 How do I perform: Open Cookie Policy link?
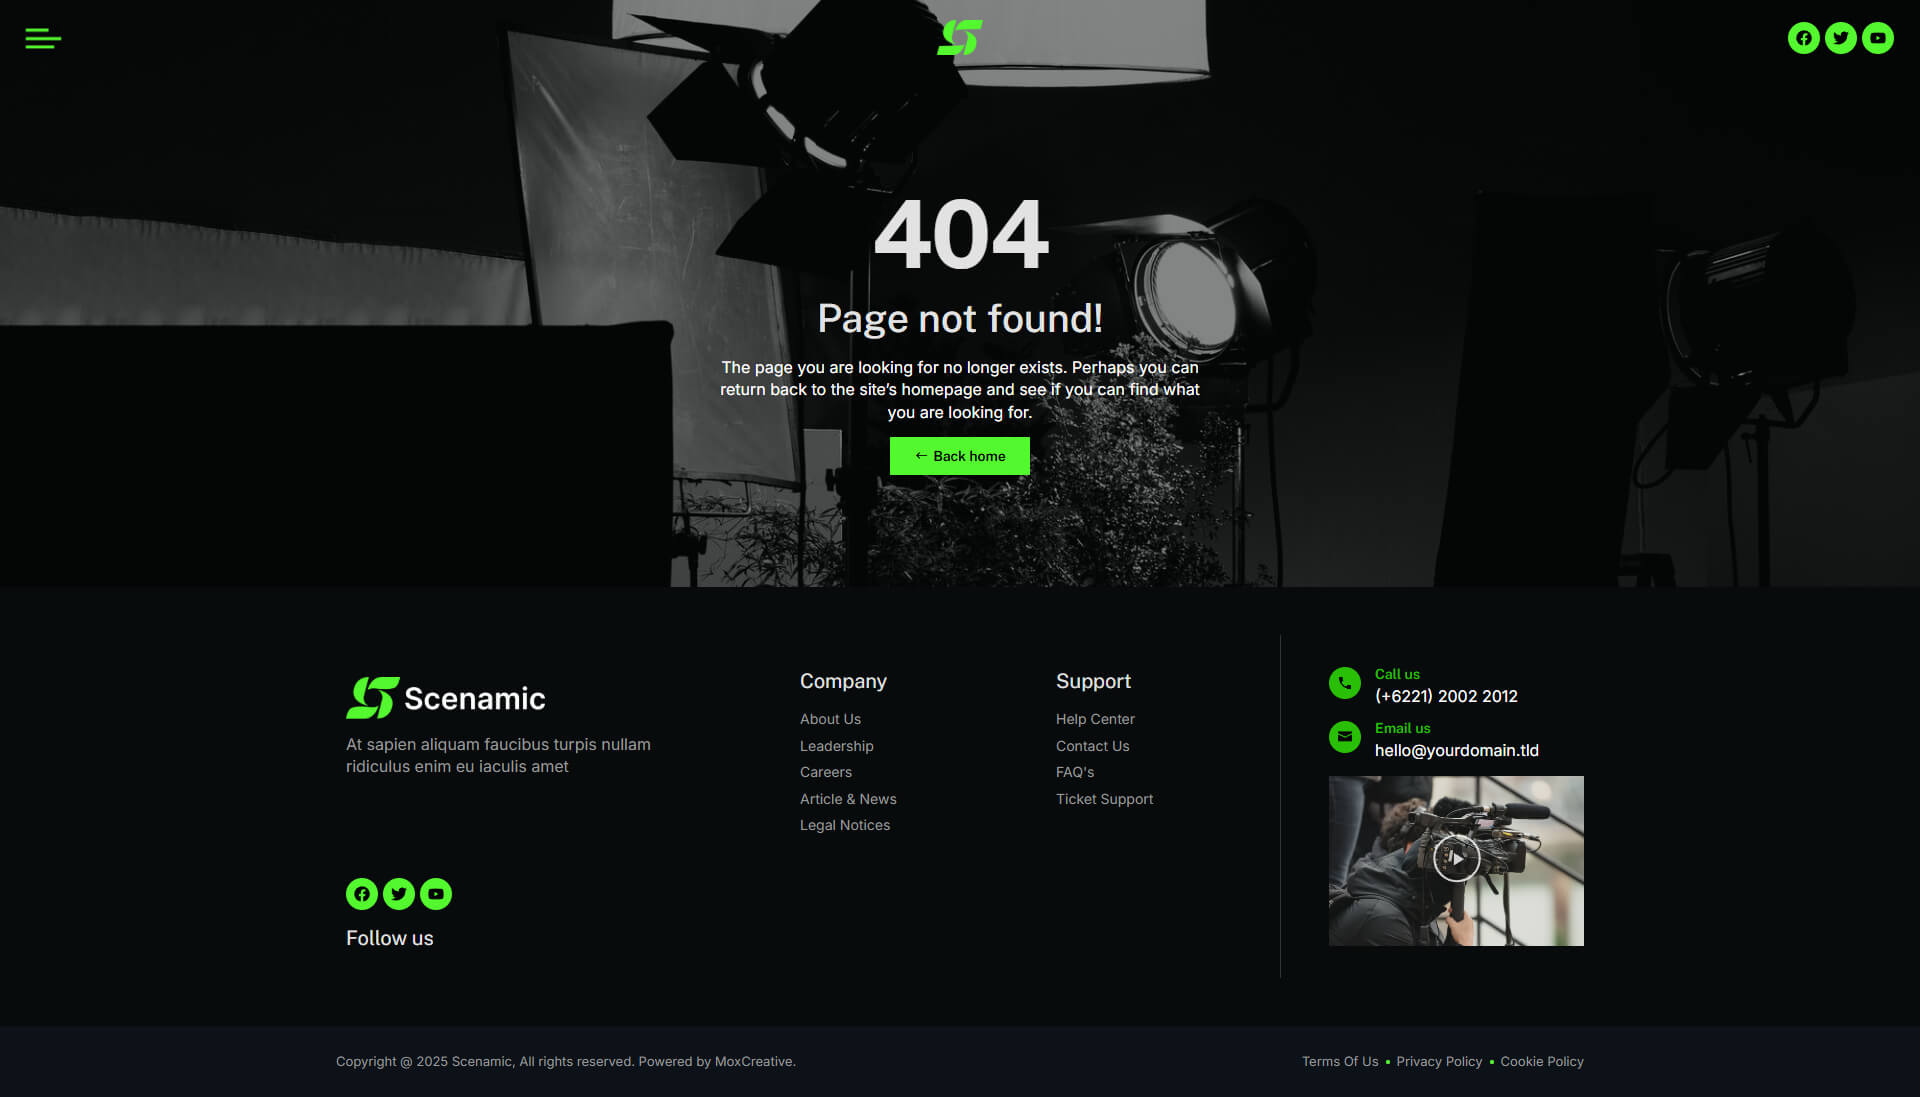tap(1541, 1061)
